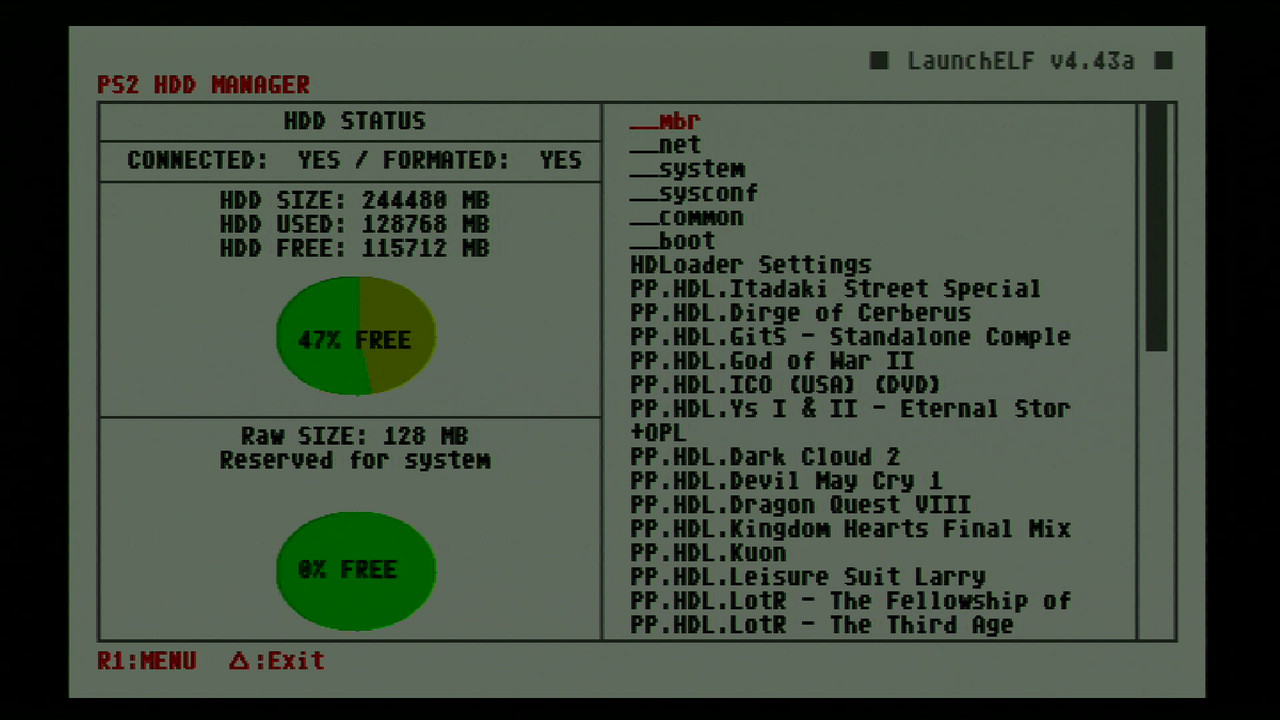
Task: Select PP.HDL.God of War II
Action: [772, 361]
